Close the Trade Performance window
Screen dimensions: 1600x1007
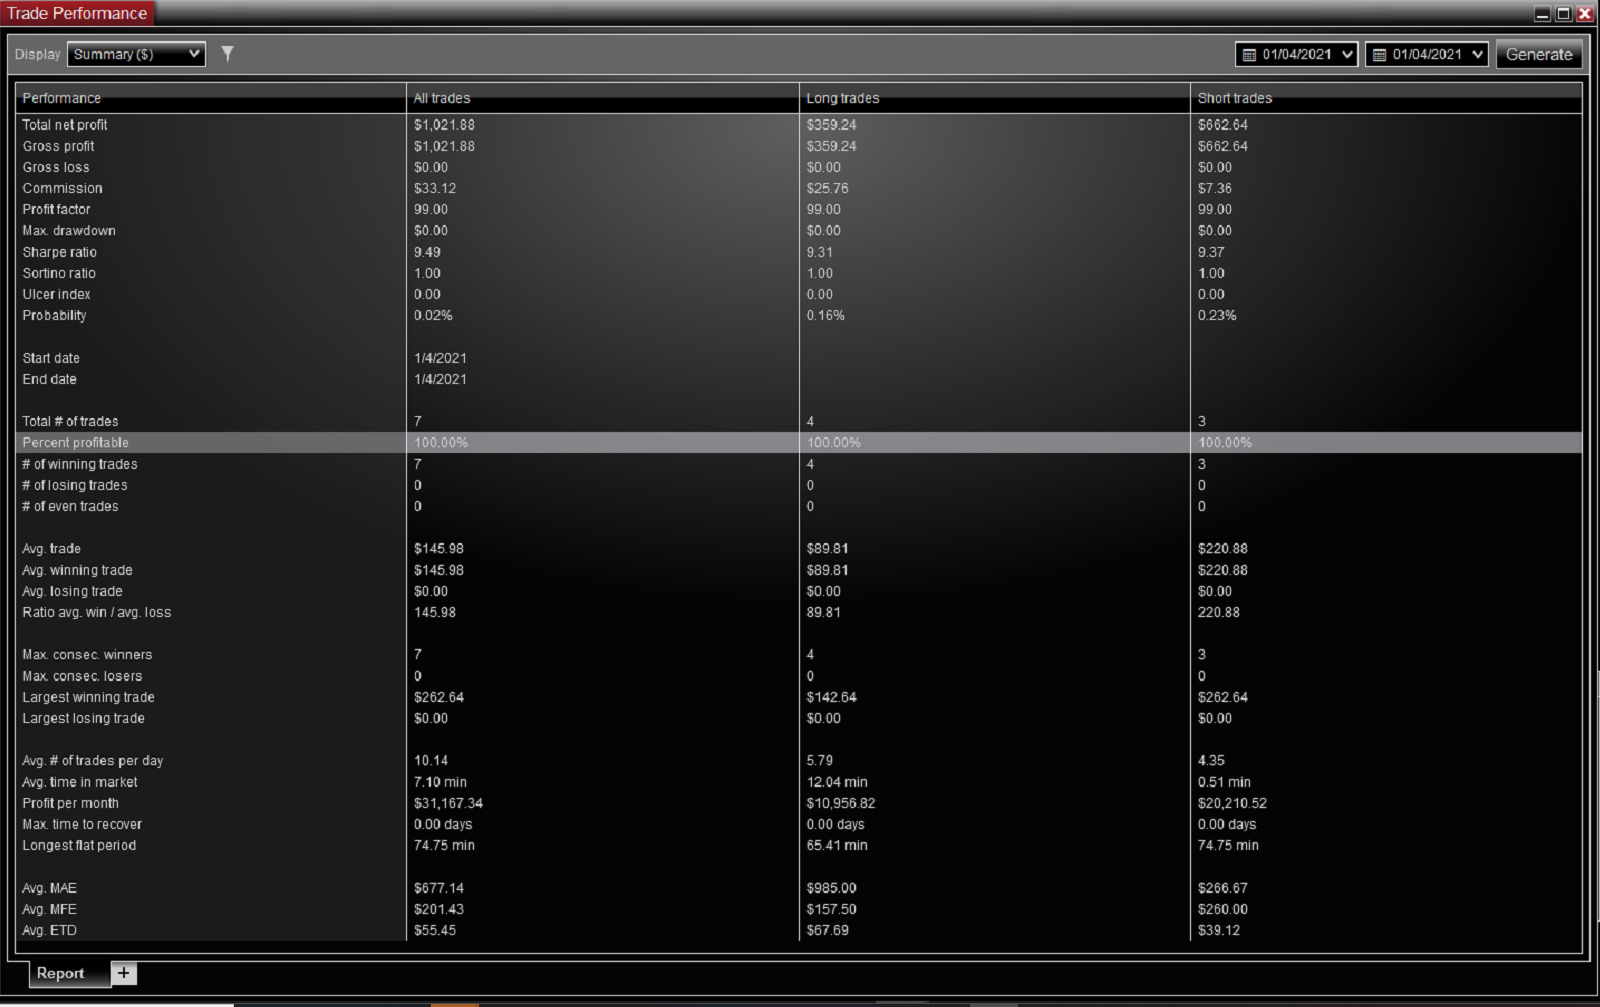coord(1584,13)
